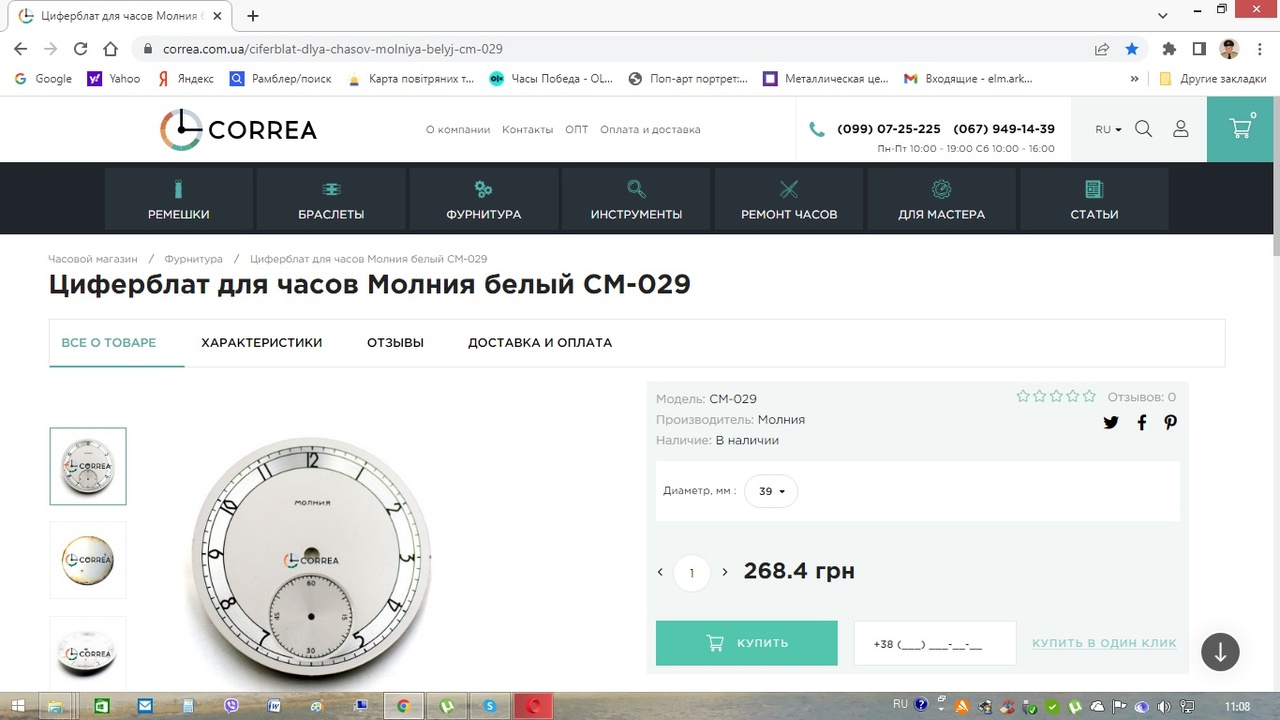Open the Доставка и оплата tab
Image resolution: width=1280 pixels, height=720 pixels.
click(540, 342)
